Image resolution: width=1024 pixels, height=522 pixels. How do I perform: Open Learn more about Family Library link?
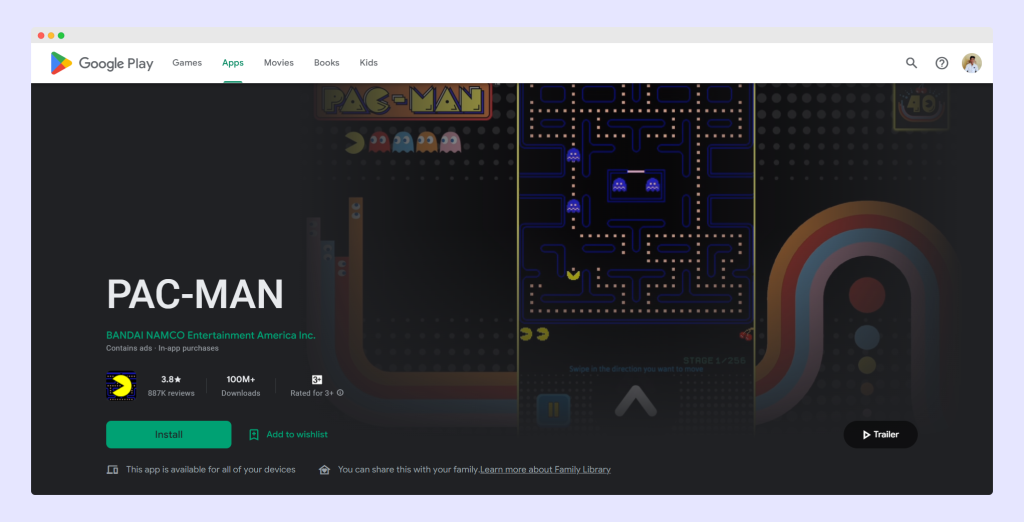(545, 470)
